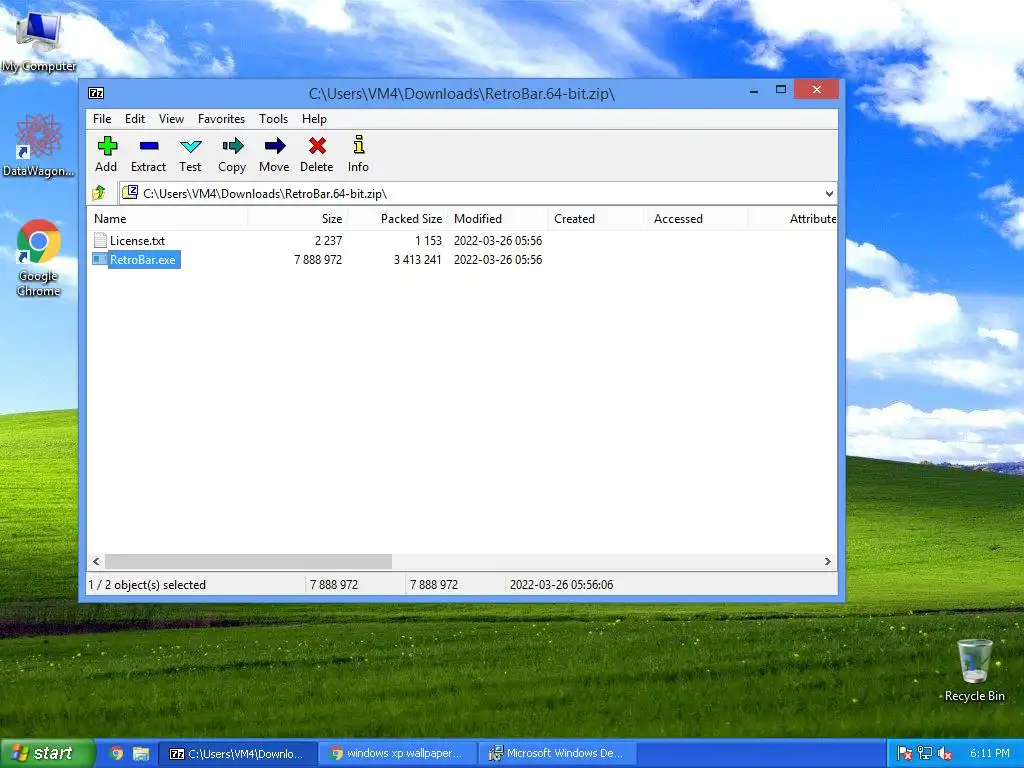Launch Google Chrome from the desktop
This screenshot has width=1024, height=768.
(x=39, y=258)
